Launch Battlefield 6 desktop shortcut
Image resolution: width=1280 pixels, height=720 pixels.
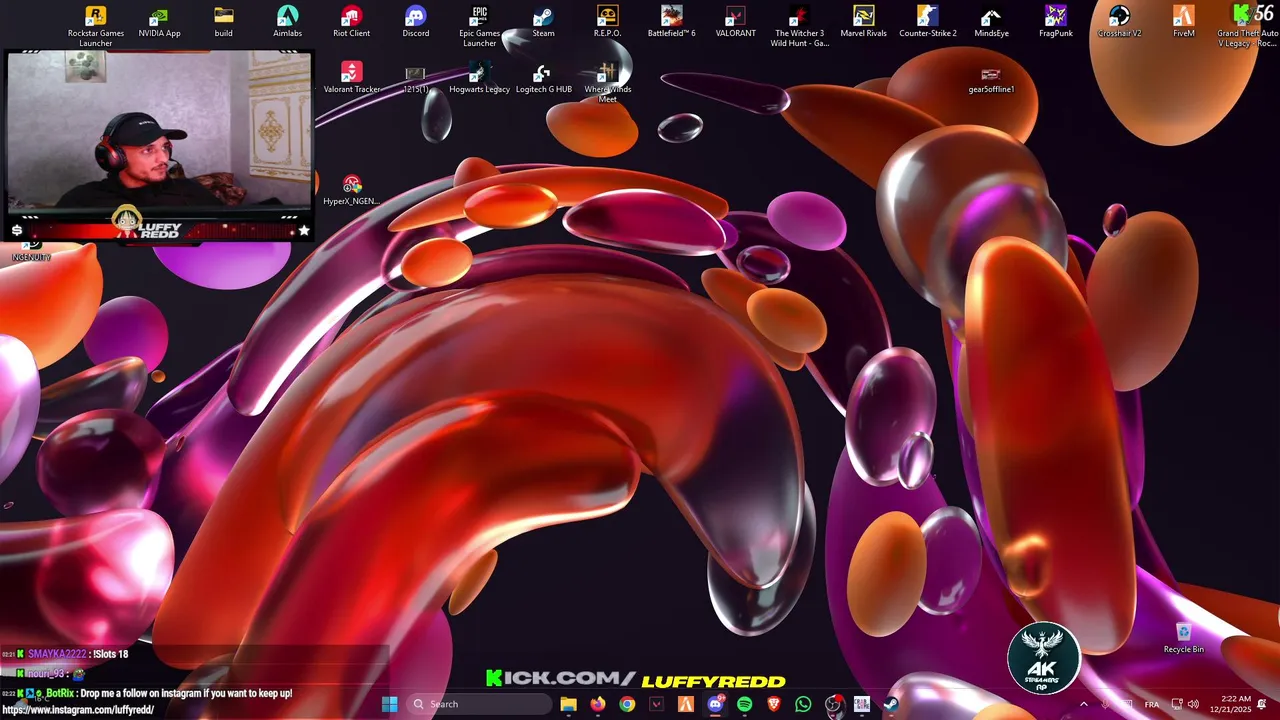672,22
